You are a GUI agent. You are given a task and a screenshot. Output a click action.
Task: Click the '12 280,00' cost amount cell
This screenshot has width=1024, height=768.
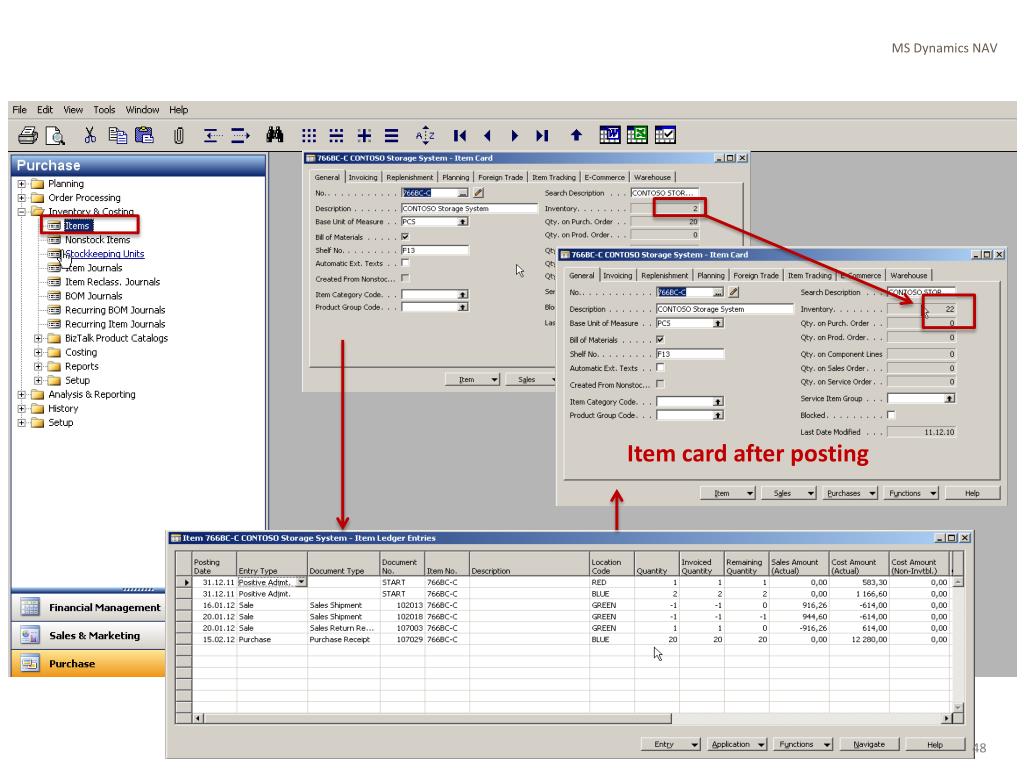tap(859, 639)
